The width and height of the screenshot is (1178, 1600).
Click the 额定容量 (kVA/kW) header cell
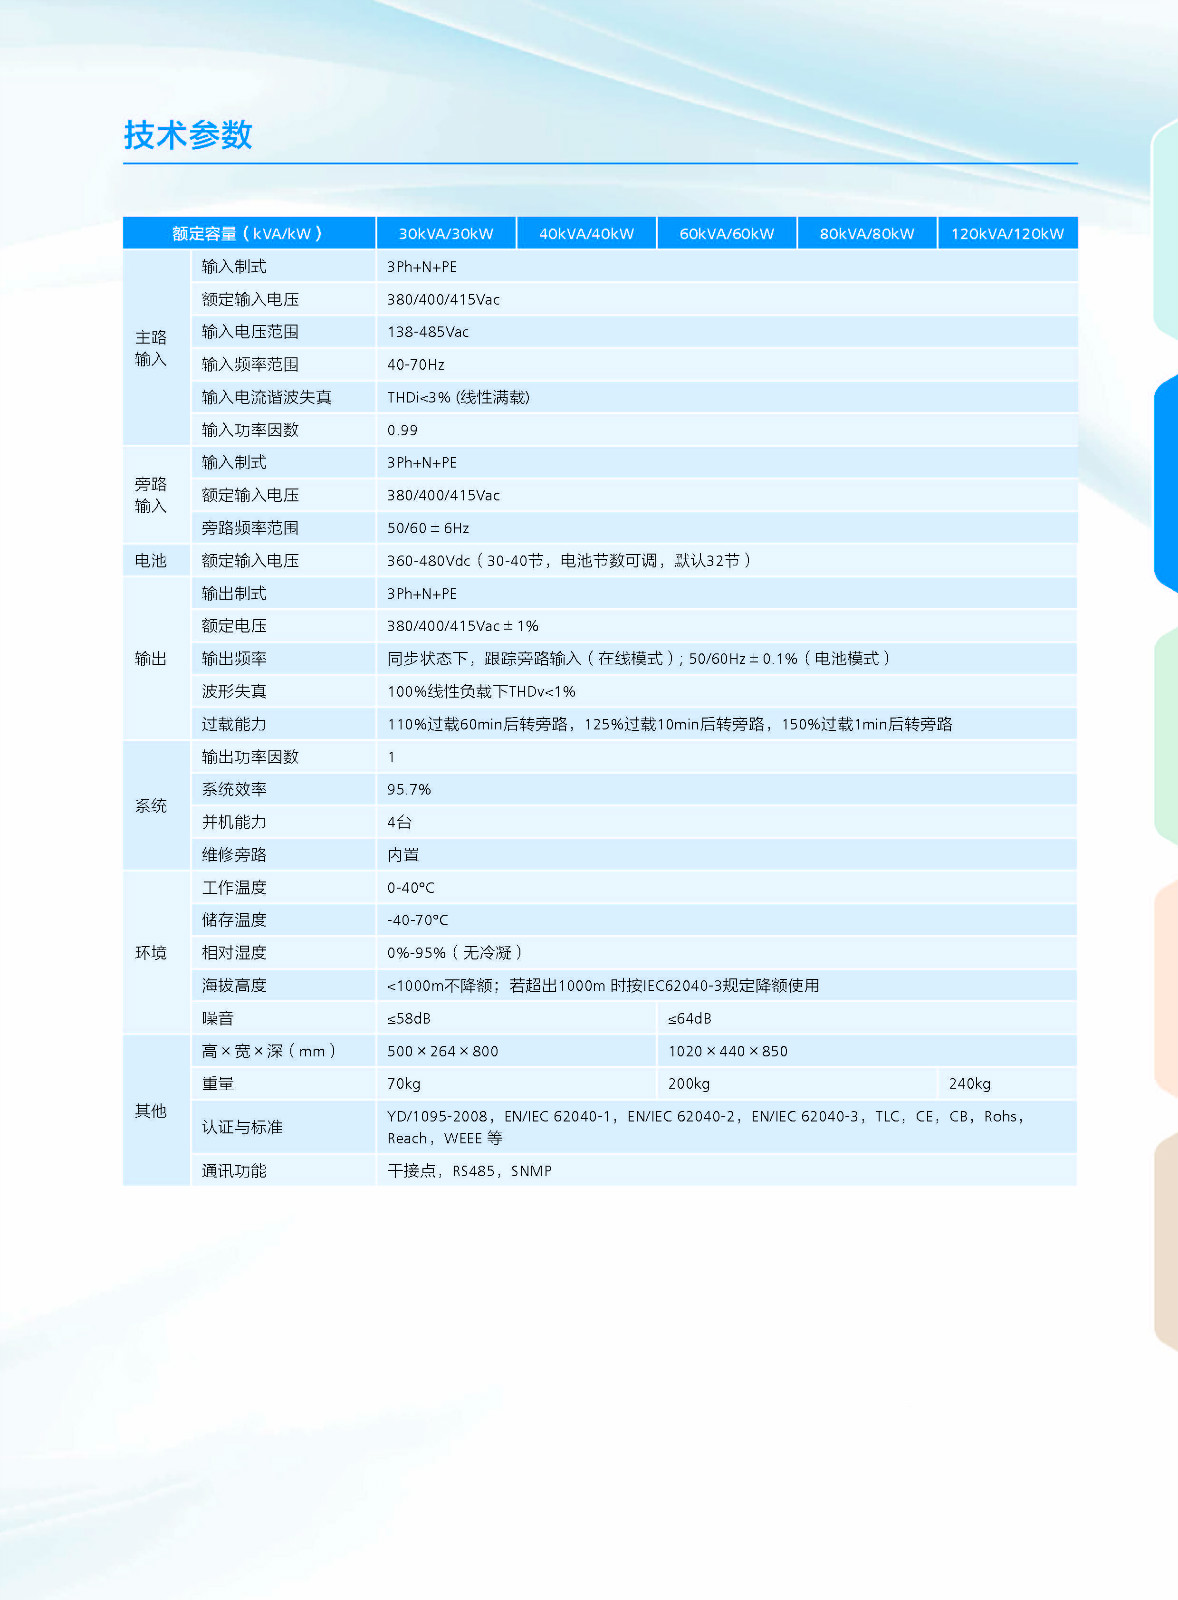pos(248,233)
